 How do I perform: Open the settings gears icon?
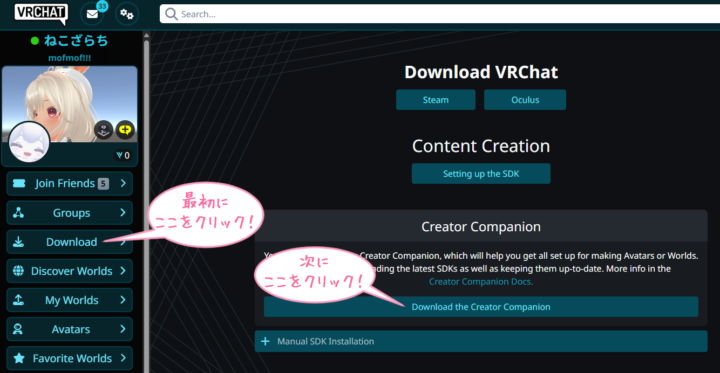(x=127, y=14)
